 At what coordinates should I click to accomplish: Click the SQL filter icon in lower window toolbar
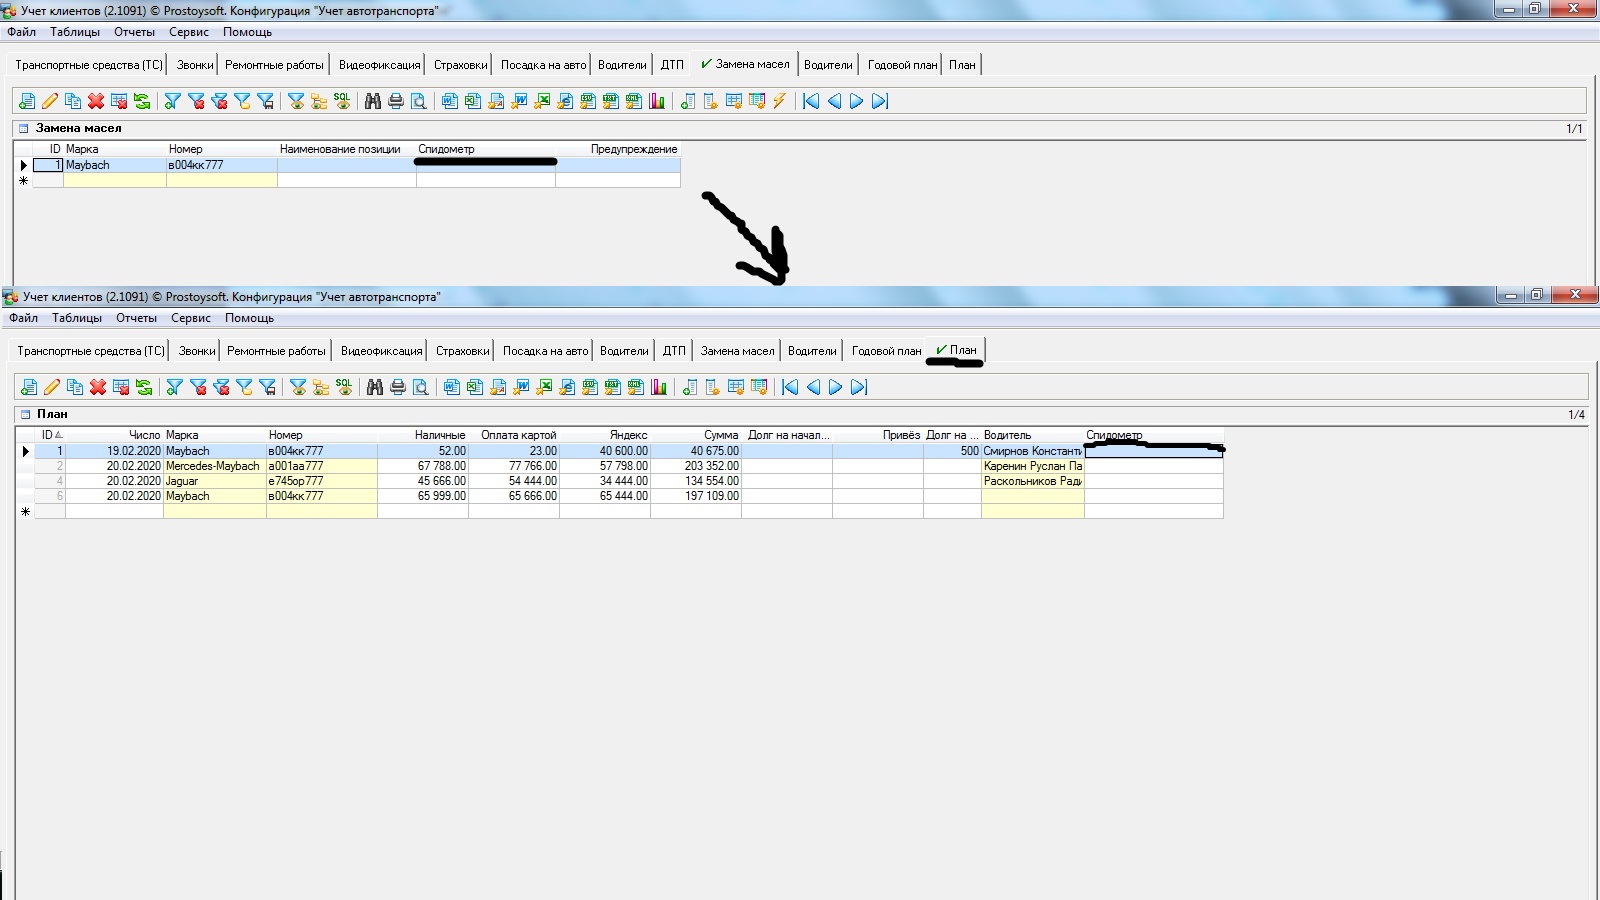coord(344,387)
